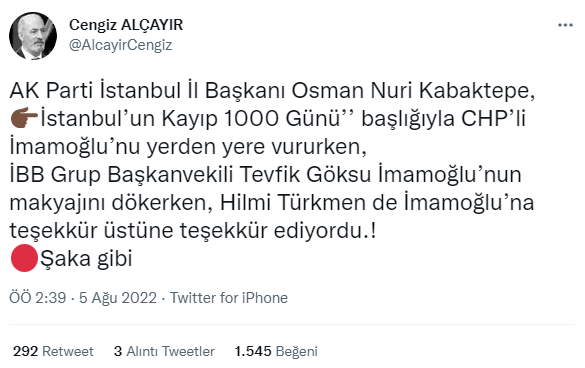The height and width of the screenshot is (368, 585).
Task: Click the @AlcayirCengiz handle
Action: (x=121, y=45)
